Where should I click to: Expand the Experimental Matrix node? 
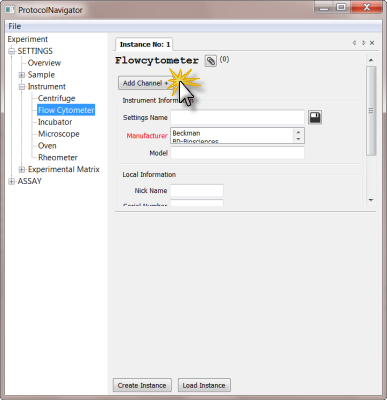point(22,169)
